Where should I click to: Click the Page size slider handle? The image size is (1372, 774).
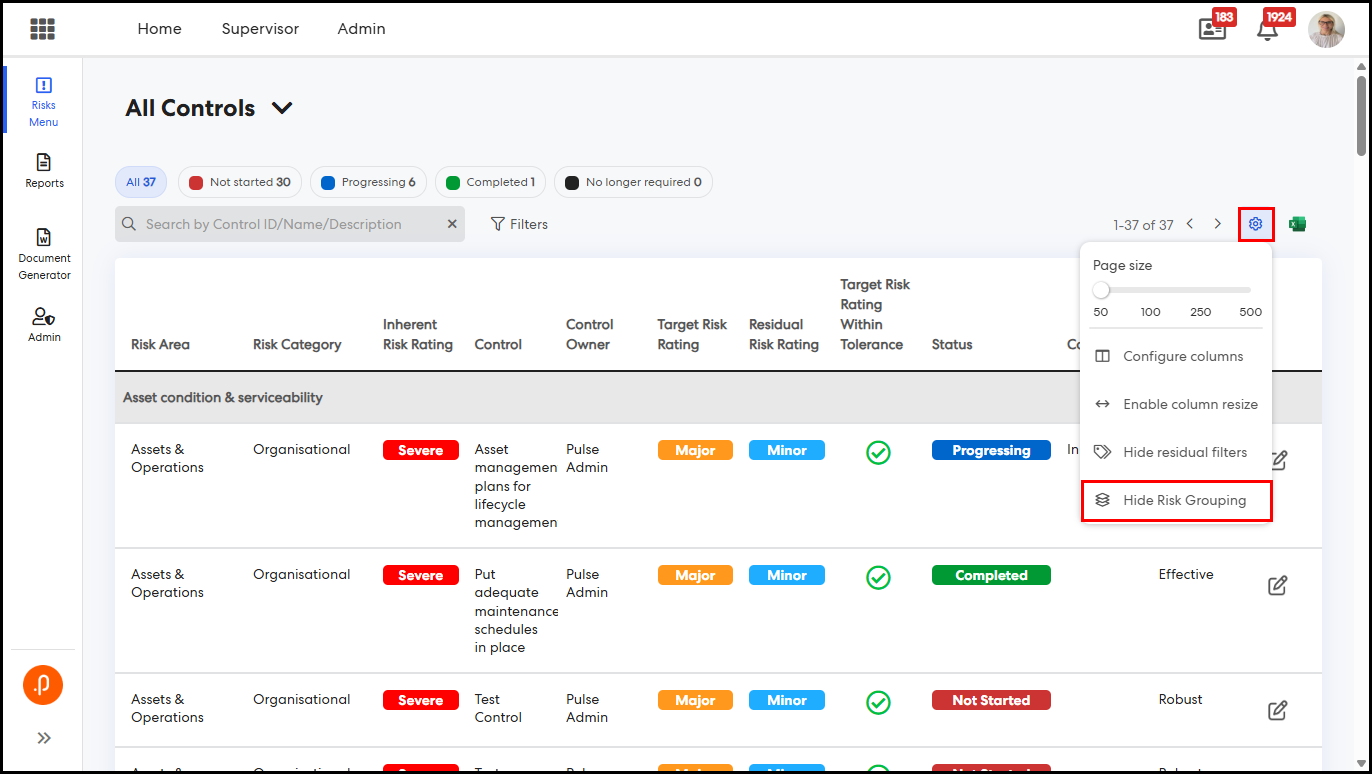[x=1101, y=290]
